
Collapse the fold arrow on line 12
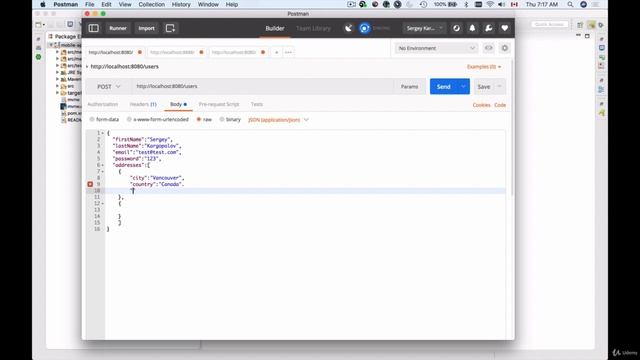click(x=103, y=204)
